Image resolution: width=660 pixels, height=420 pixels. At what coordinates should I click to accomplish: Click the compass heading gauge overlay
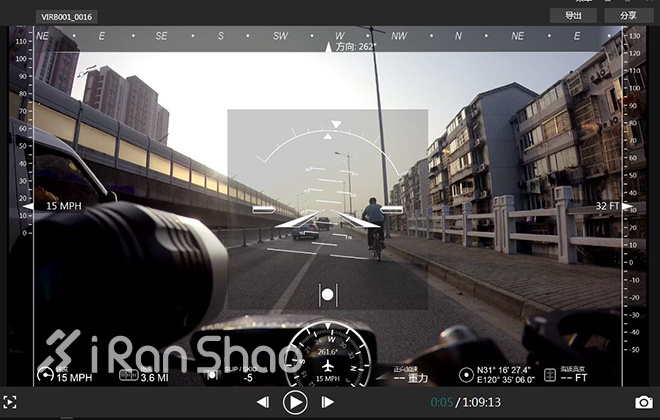point(327,355)
